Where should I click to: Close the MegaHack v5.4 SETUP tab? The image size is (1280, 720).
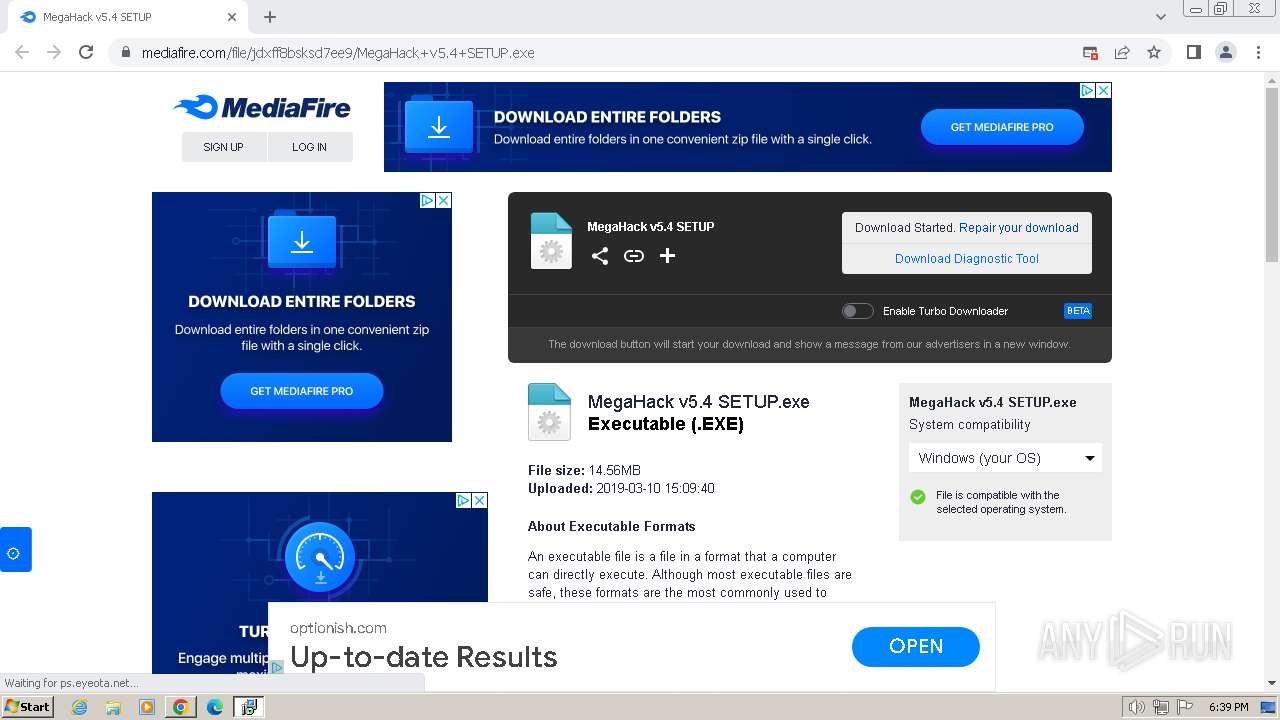click(x=232, y=17)
